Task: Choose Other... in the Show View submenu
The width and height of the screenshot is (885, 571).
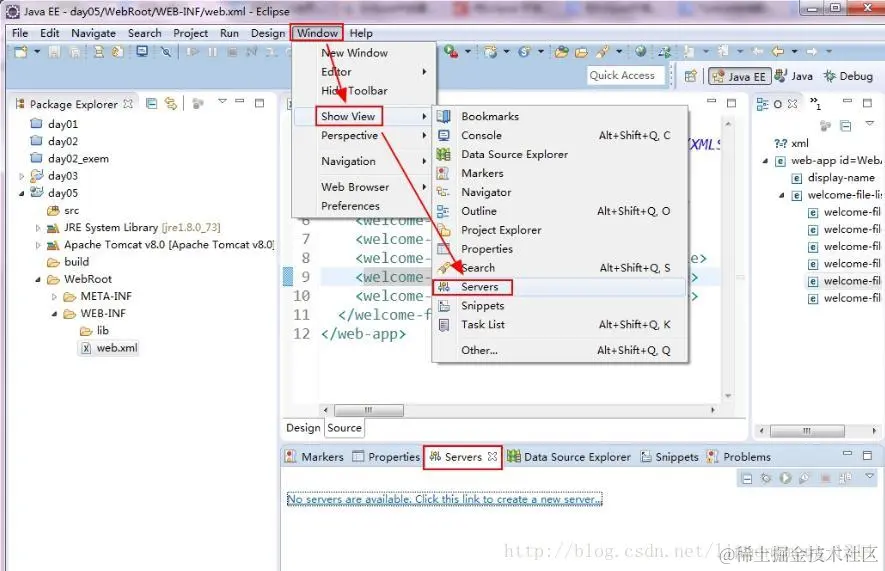Action: [x=559, y=350]
